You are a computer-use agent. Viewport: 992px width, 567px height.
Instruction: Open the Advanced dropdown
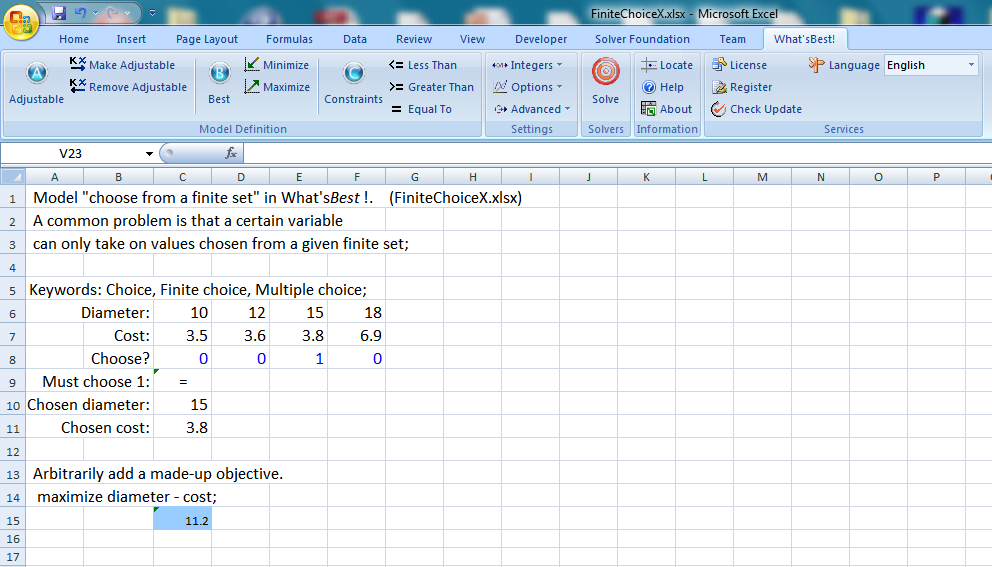[531, 109]
